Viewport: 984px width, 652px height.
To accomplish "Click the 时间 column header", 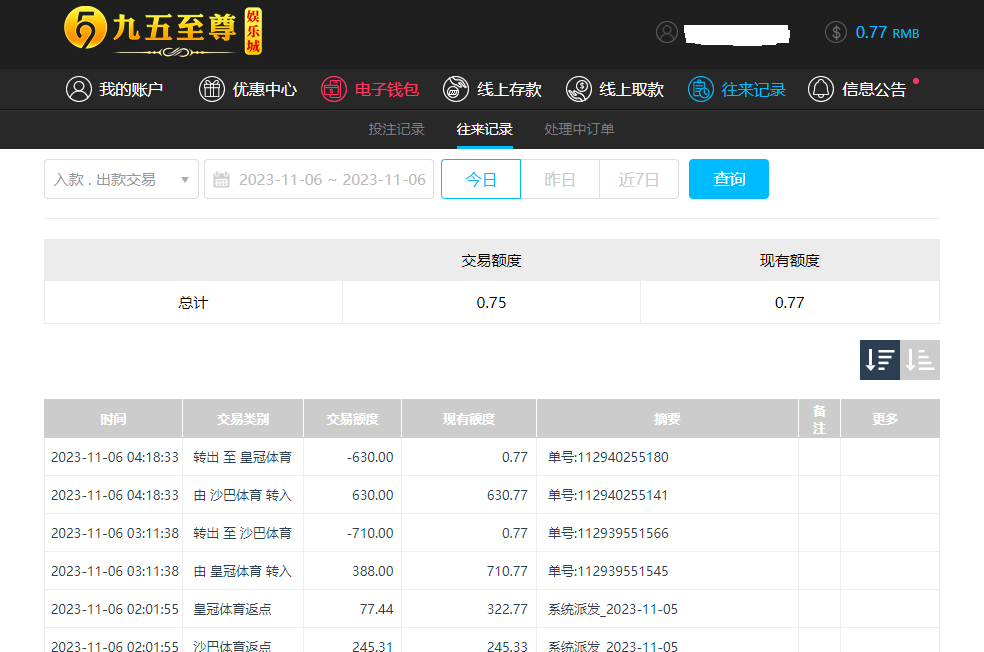I will pos(113,419).
